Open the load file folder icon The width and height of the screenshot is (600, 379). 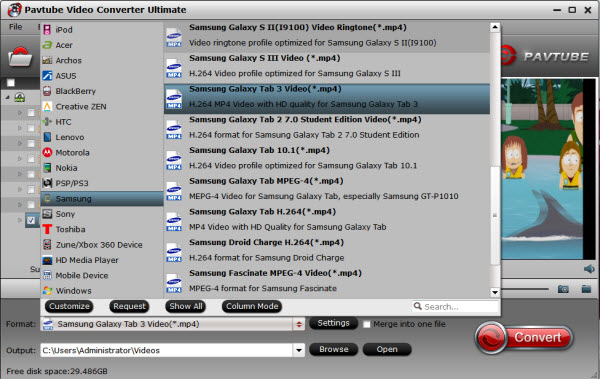20,57
